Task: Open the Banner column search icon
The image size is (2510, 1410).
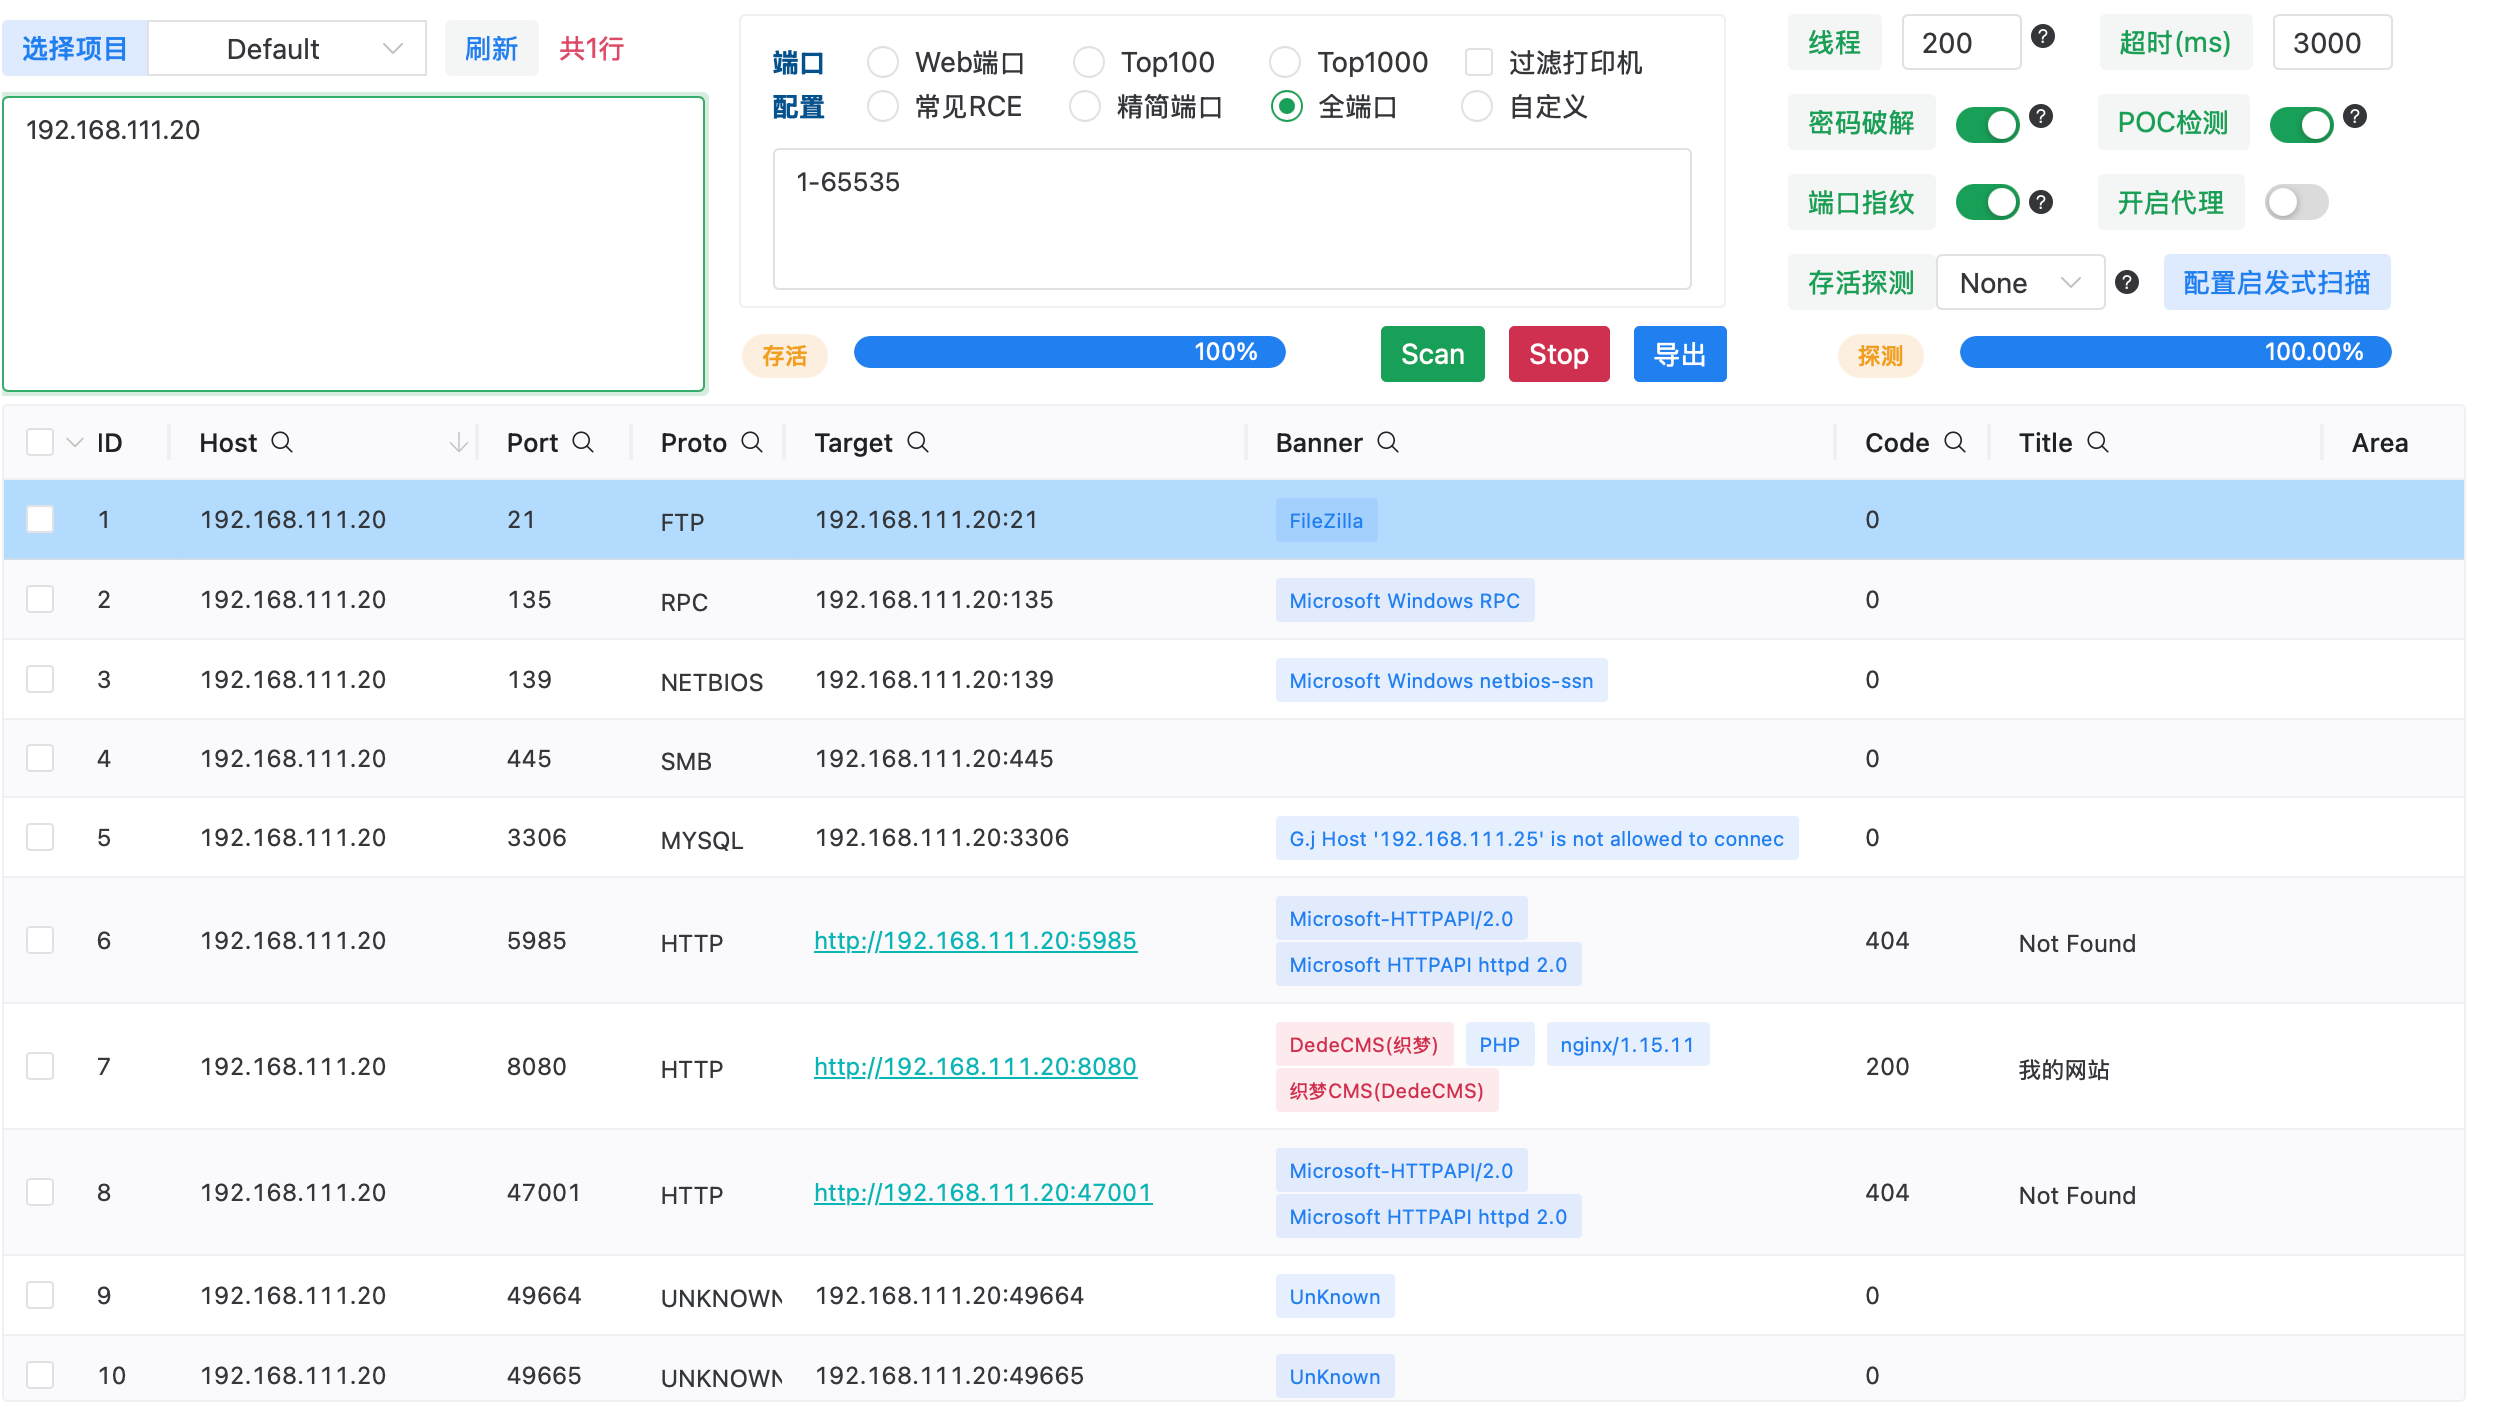Action: tap(1388, 442)
